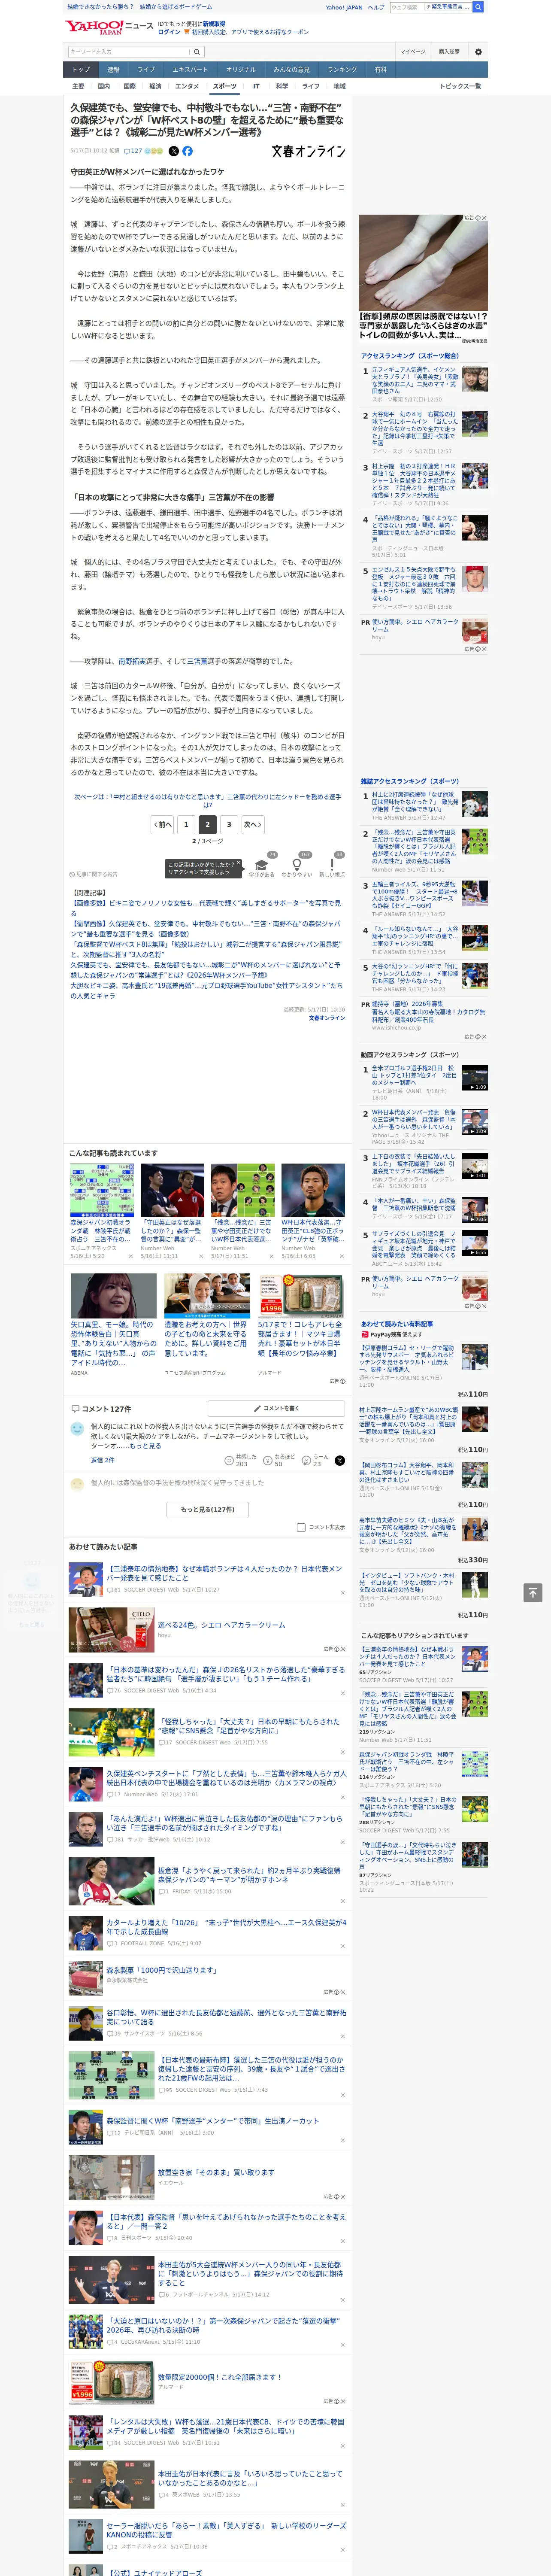Share the article on X below headline
The width and height of the screenshot is (551, 2576).
point(174,151)
